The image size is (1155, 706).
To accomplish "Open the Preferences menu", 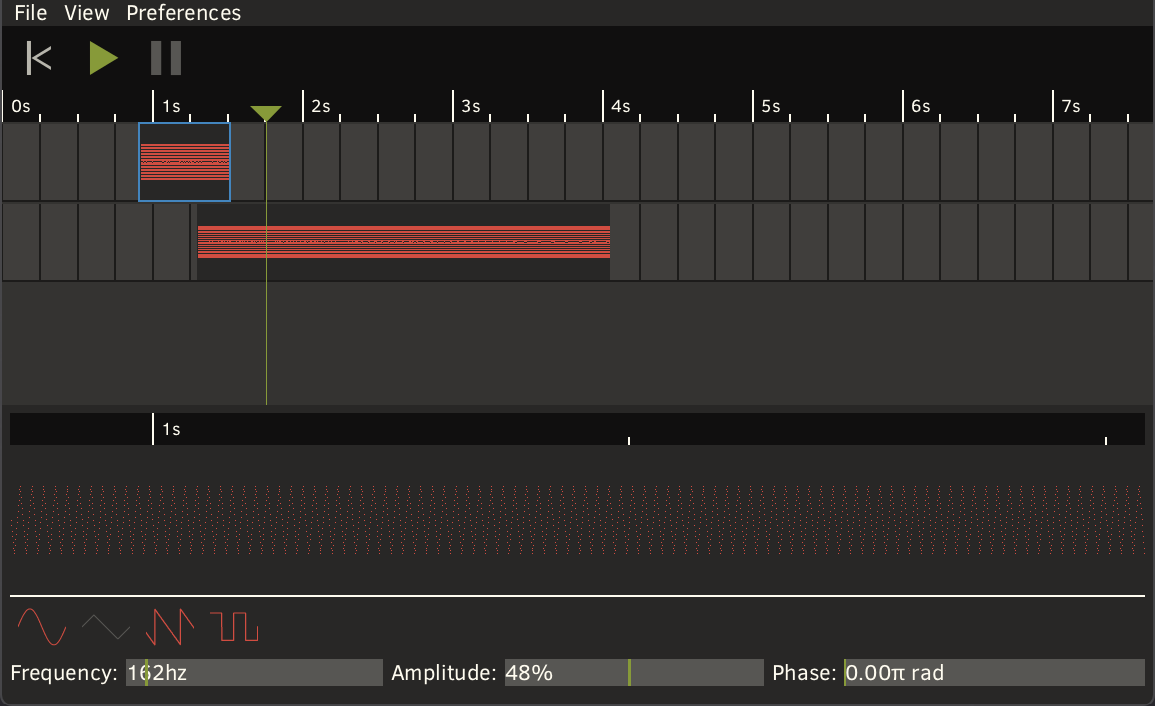I will 183,13.
